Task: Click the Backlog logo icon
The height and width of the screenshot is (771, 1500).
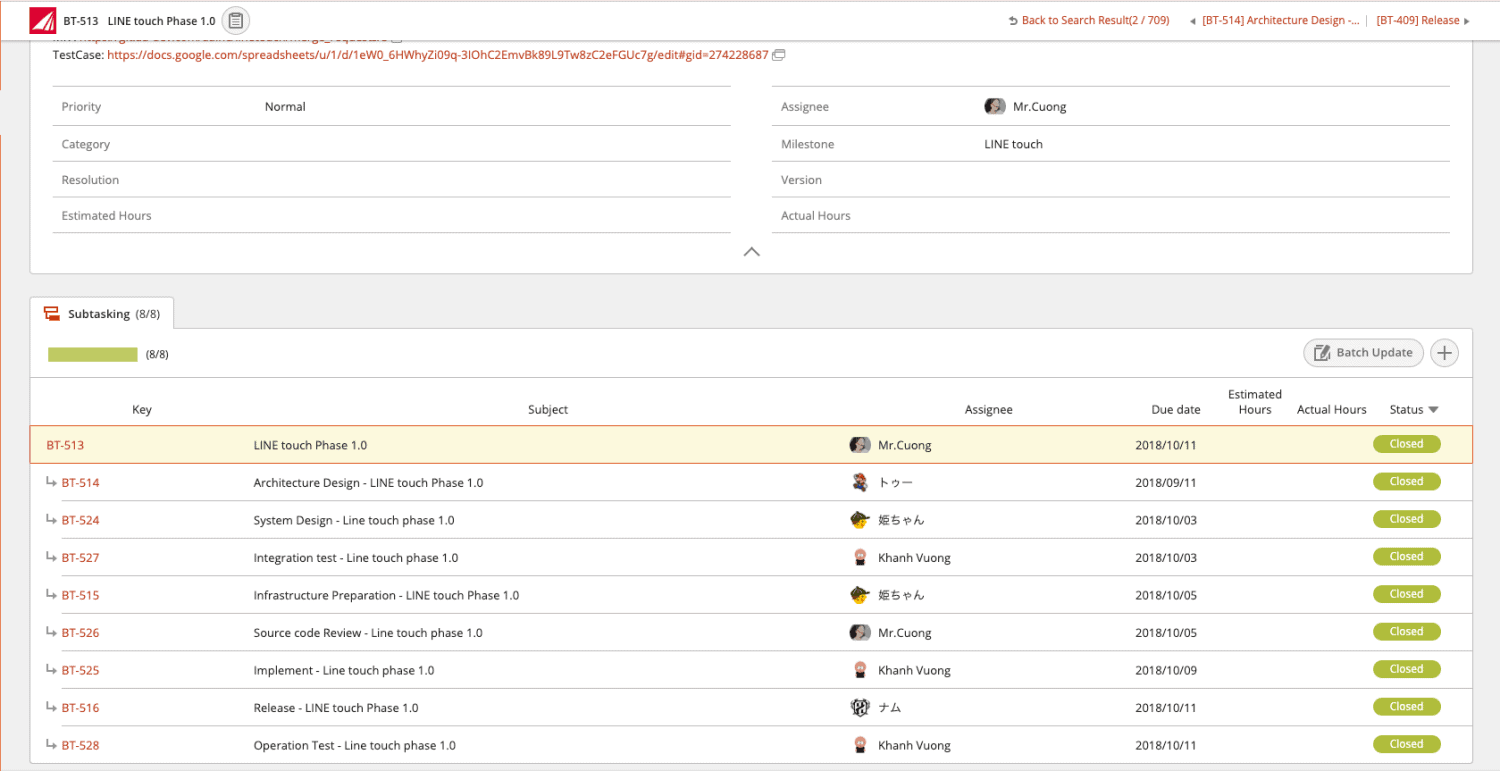Action: tap(43, 20)
